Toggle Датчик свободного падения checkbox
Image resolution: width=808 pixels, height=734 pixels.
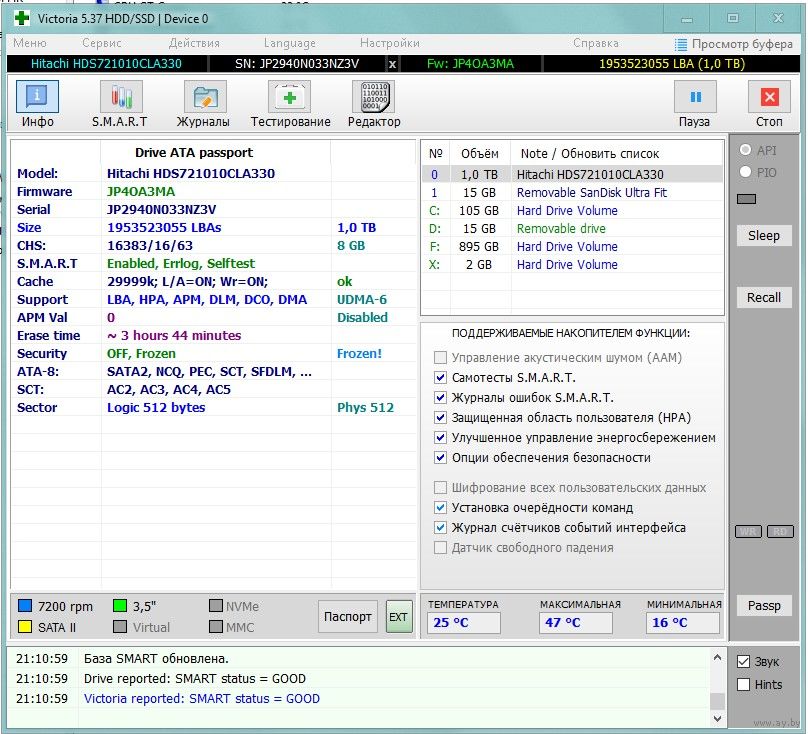coord(440,547)
